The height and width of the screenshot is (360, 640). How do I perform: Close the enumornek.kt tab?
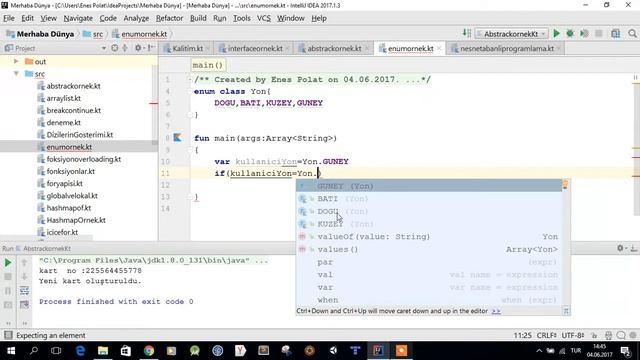439,49
